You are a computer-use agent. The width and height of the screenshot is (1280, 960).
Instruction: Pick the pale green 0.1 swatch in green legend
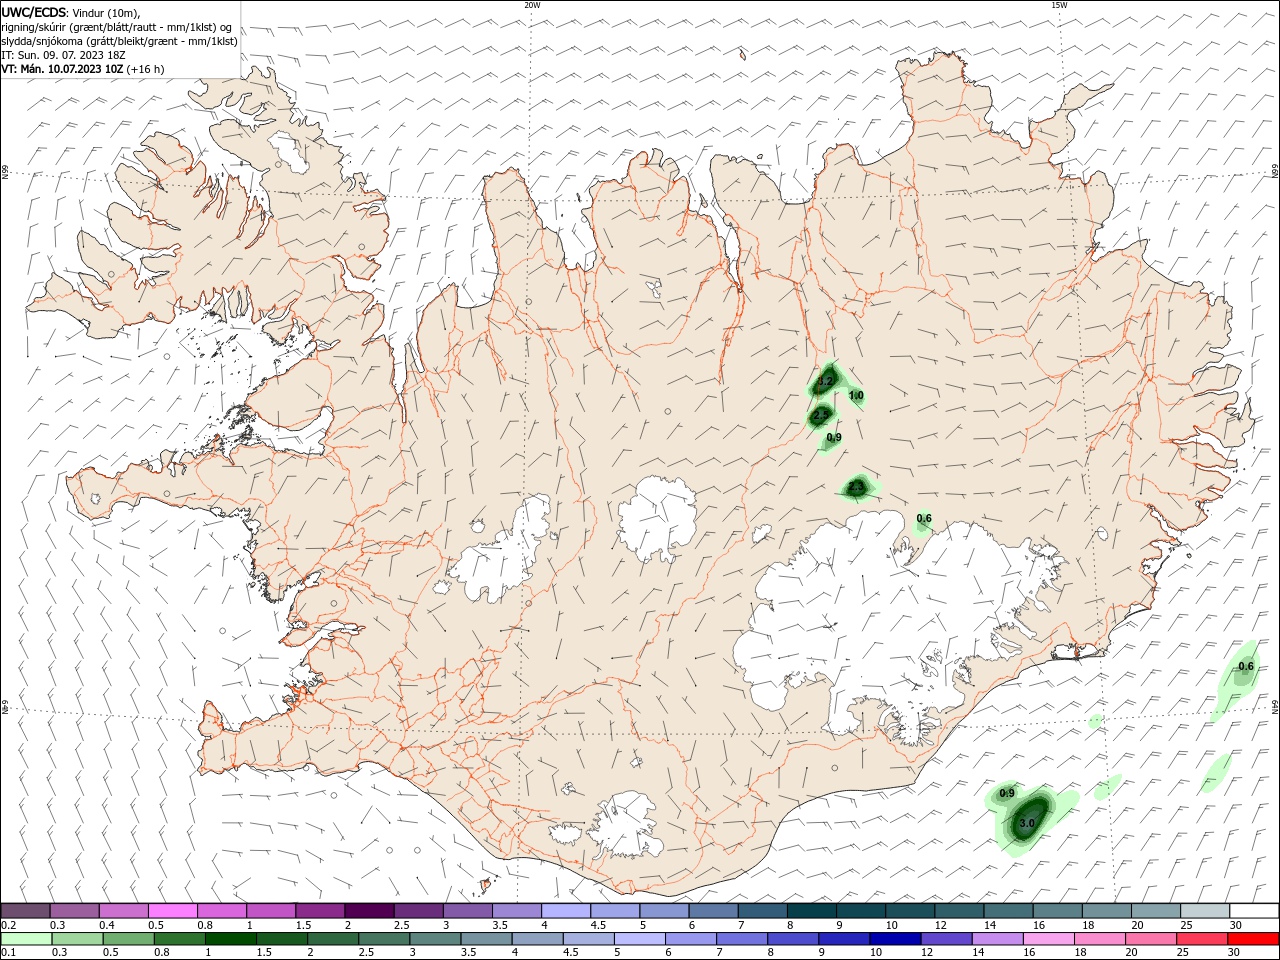click(25, 939)
